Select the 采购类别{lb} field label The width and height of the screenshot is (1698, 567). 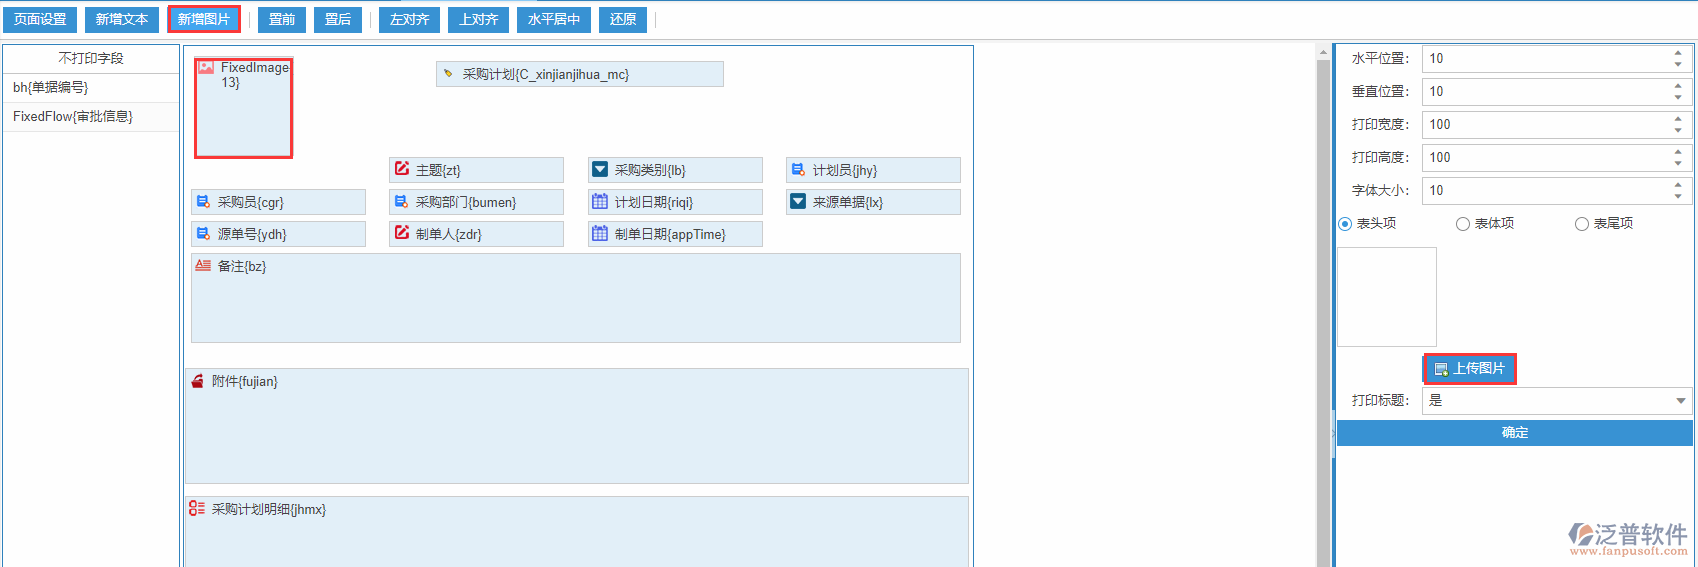coord(650,170)
